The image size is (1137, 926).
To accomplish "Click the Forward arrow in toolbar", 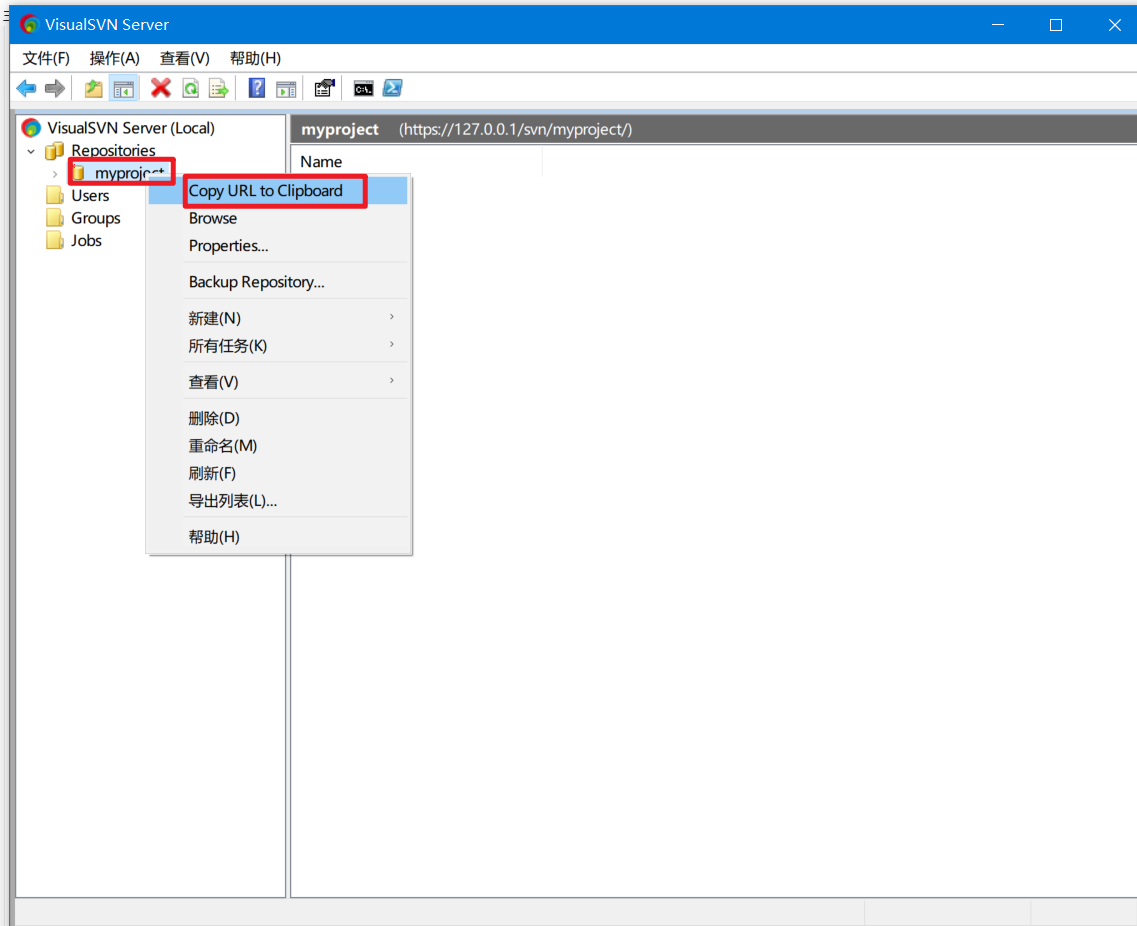I will [x=55, y=88].
